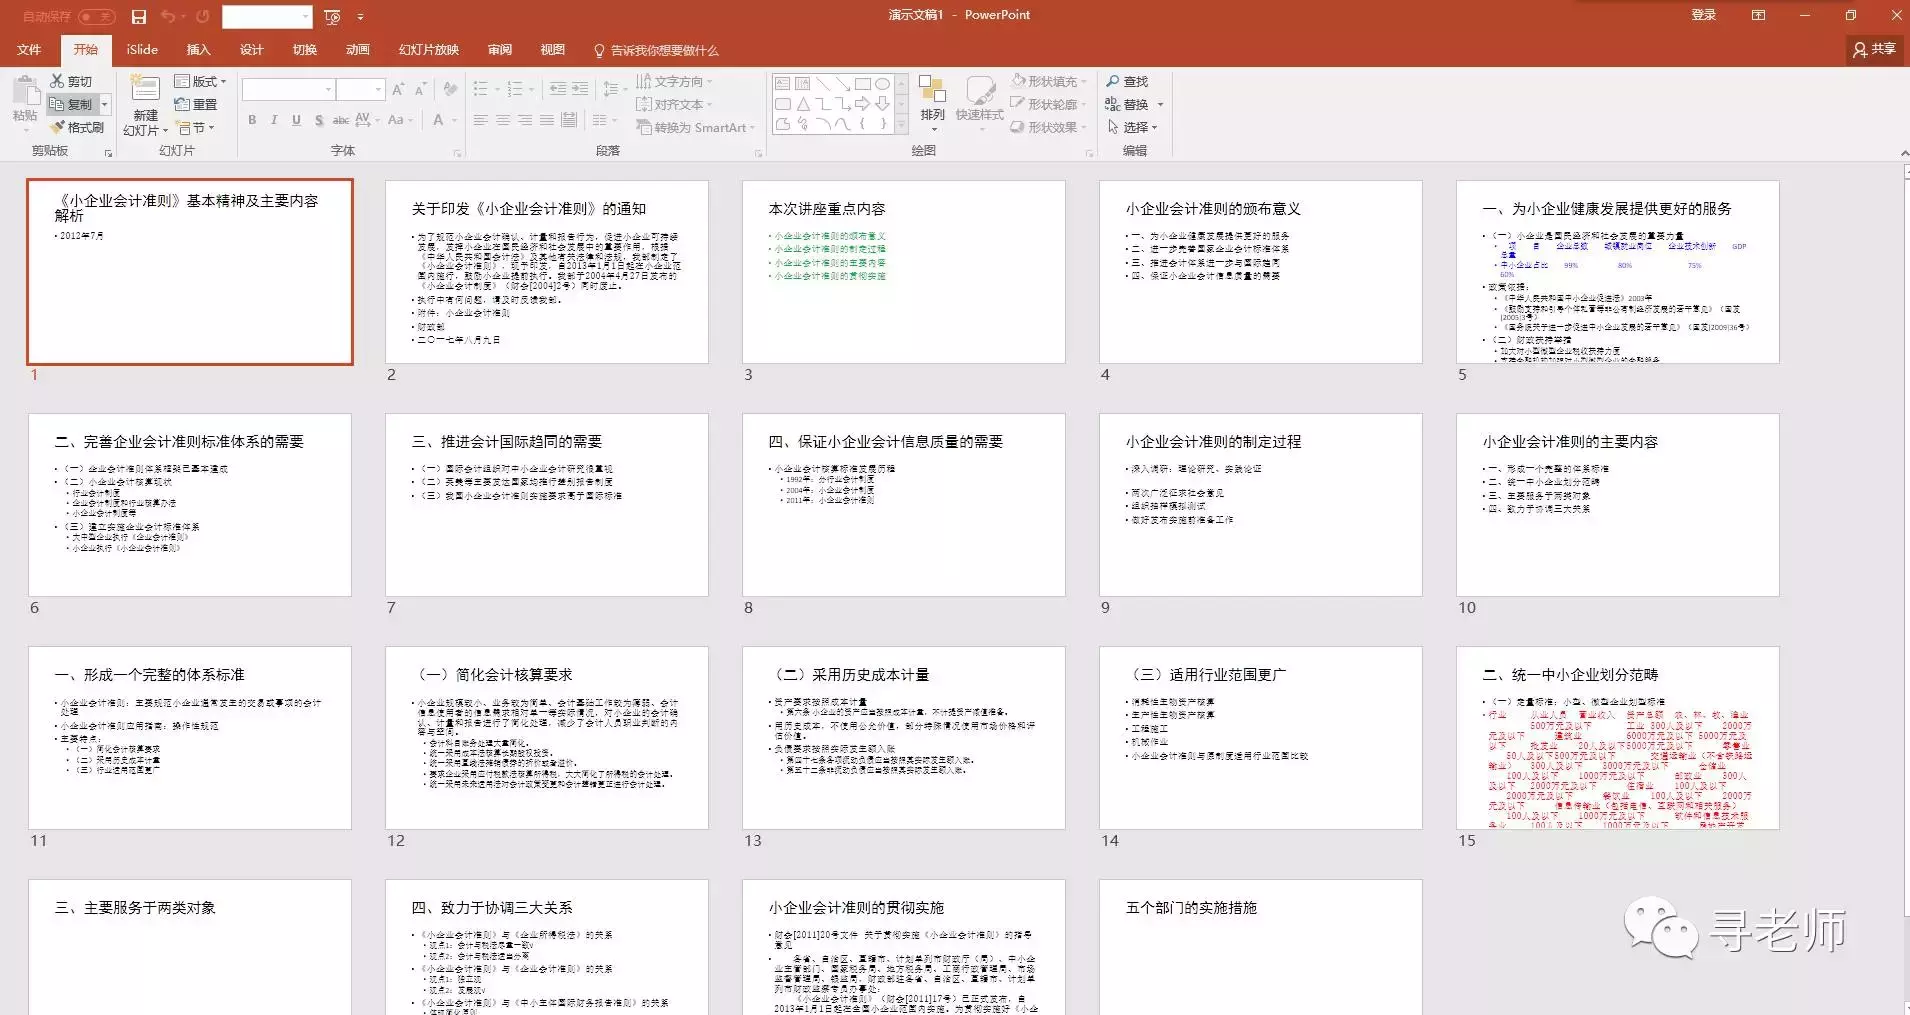Select the Format Painter (格式刷)
1910x1015 pixels.
77,127
